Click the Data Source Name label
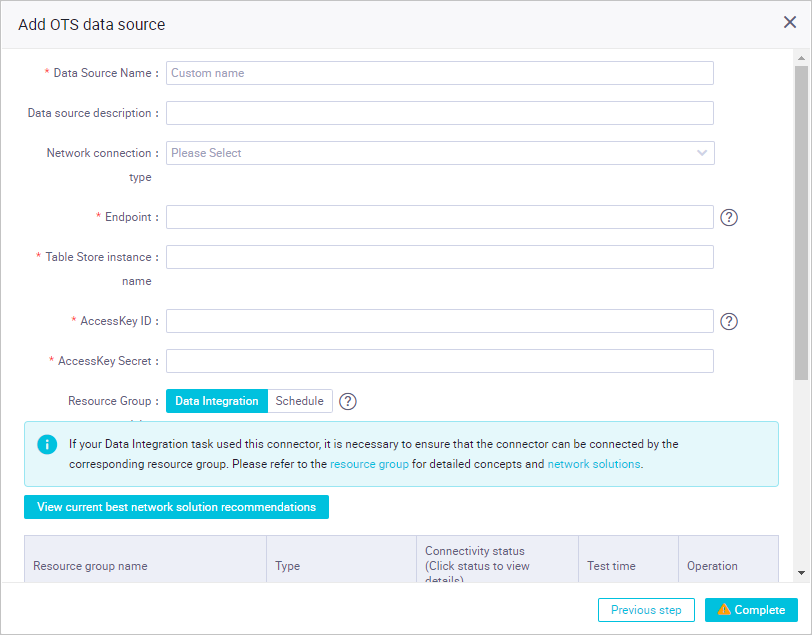 [x=103, y=73]
